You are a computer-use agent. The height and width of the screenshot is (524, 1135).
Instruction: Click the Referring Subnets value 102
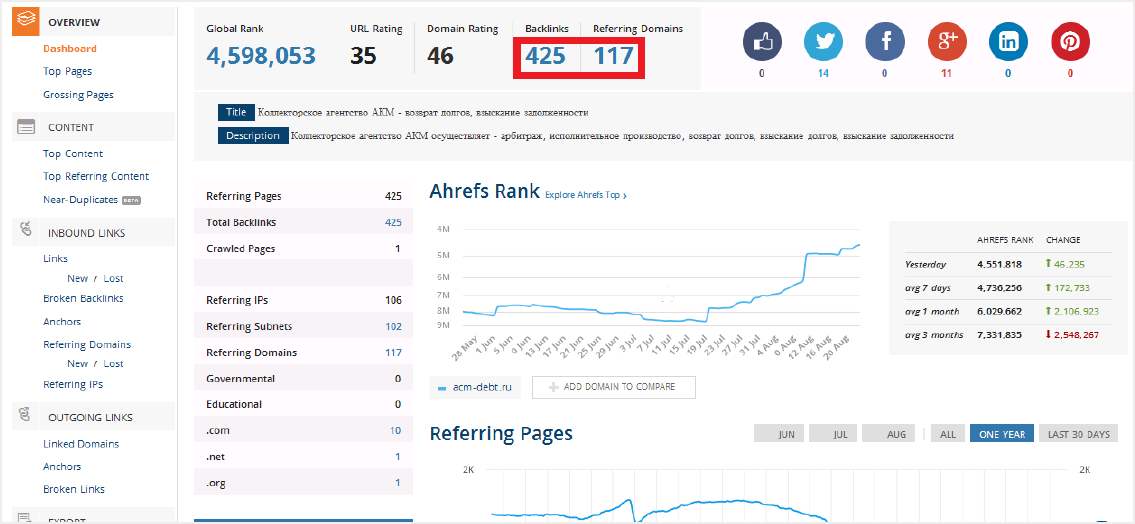click(393, 327)
